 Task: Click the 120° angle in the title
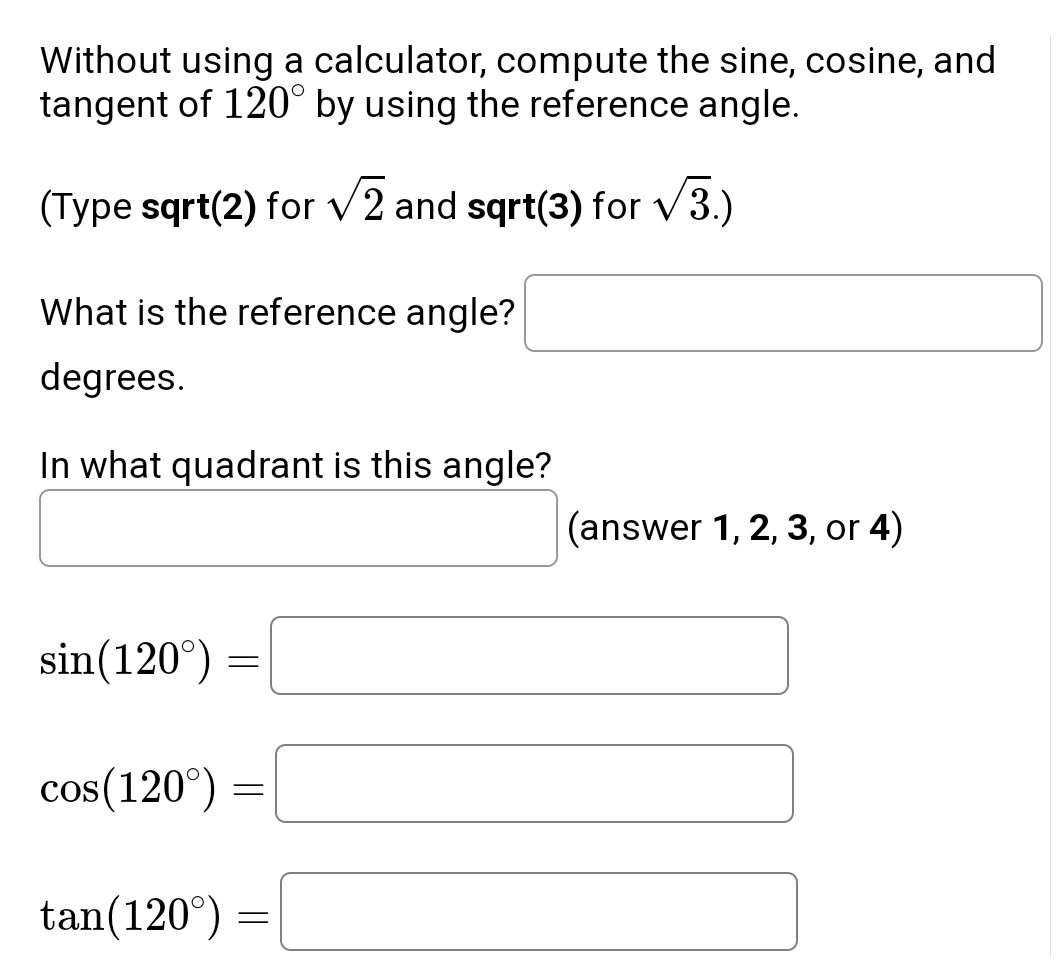(263, 104)
